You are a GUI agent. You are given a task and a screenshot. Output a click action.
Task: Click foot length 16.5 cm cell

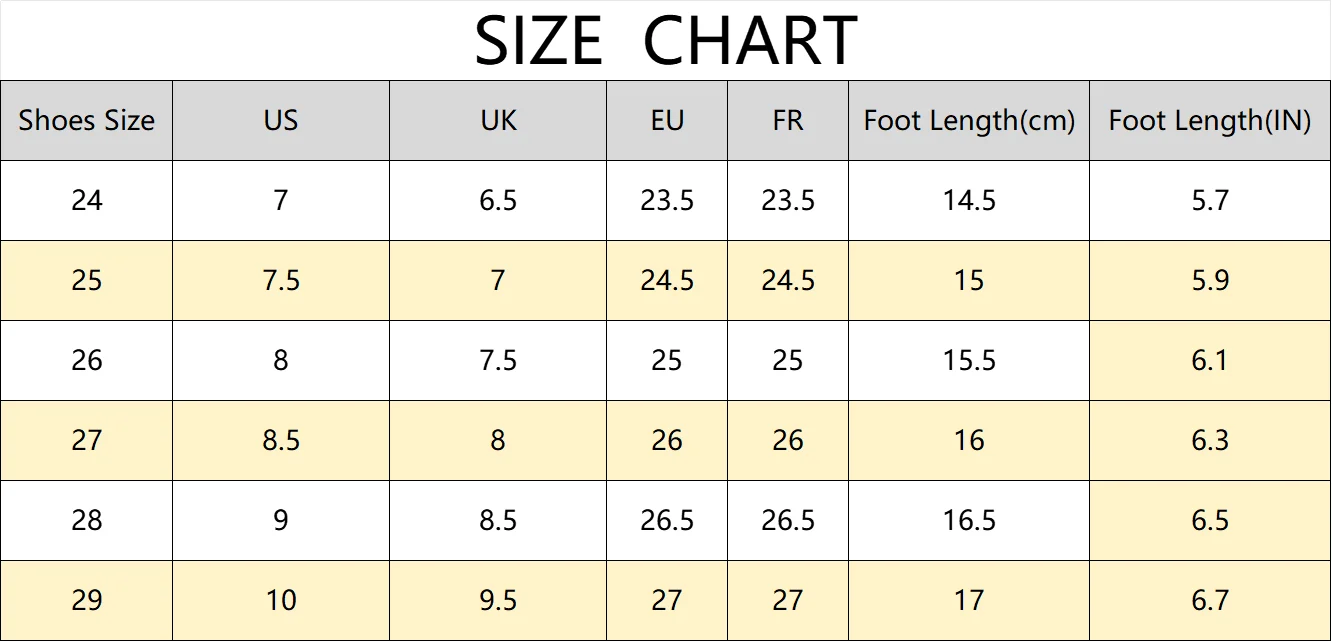coord(969,521)
